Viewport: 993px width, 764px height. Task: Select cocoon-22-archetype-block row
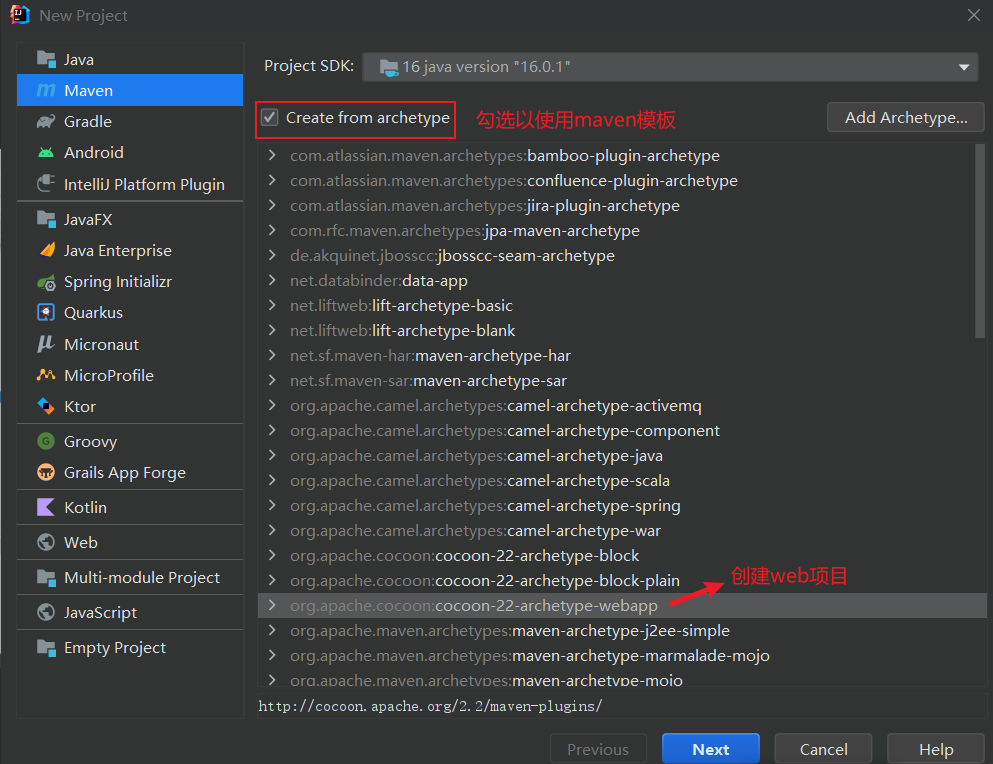(622, 556)
